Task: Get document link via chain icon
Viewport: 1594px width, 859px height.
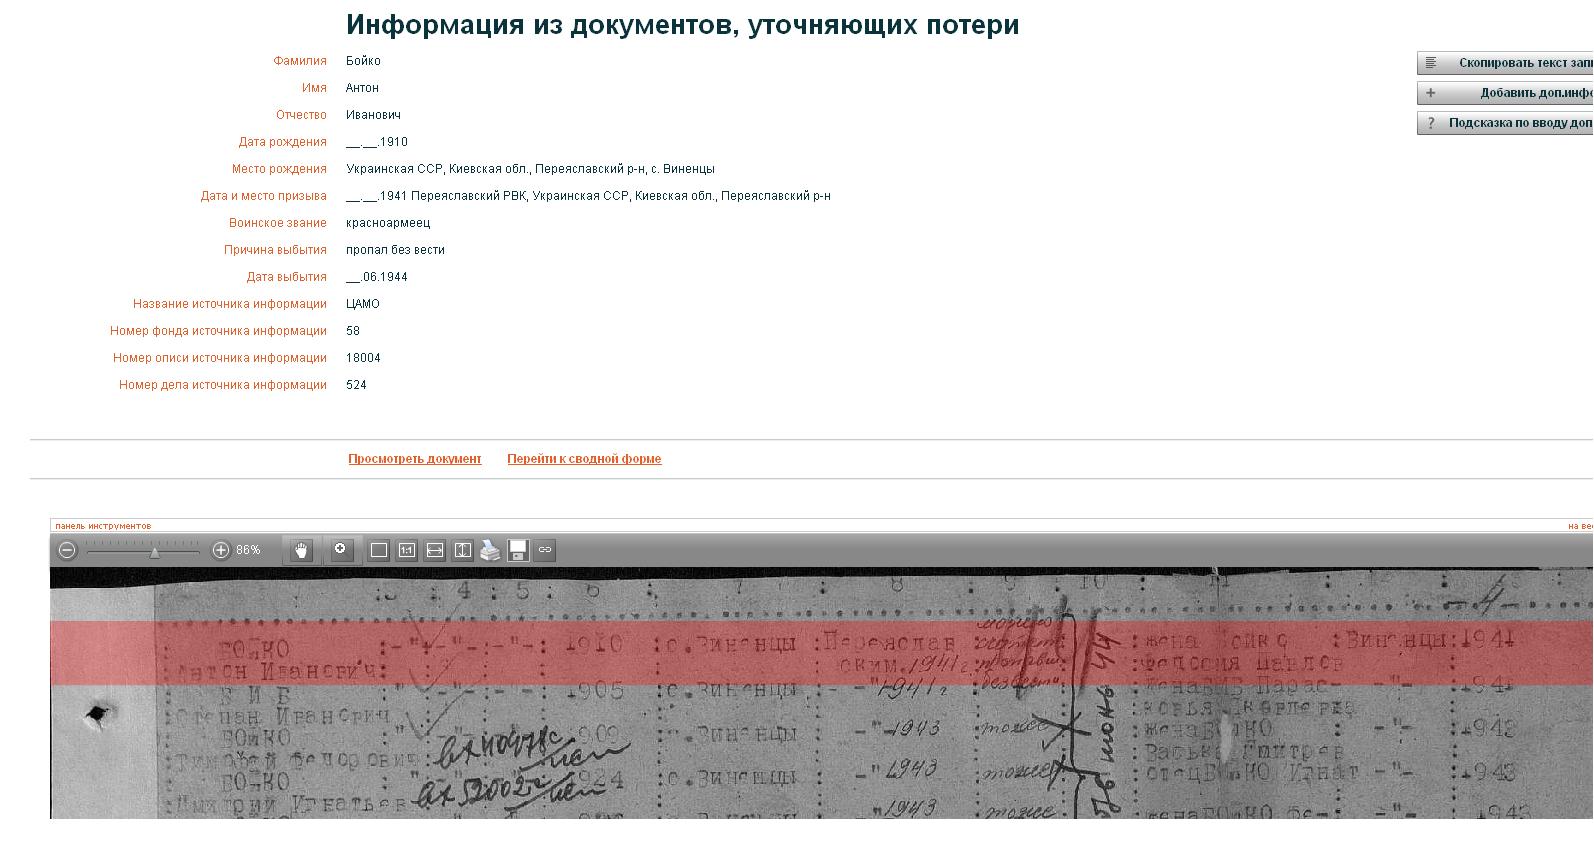Action: pos(545,550)
